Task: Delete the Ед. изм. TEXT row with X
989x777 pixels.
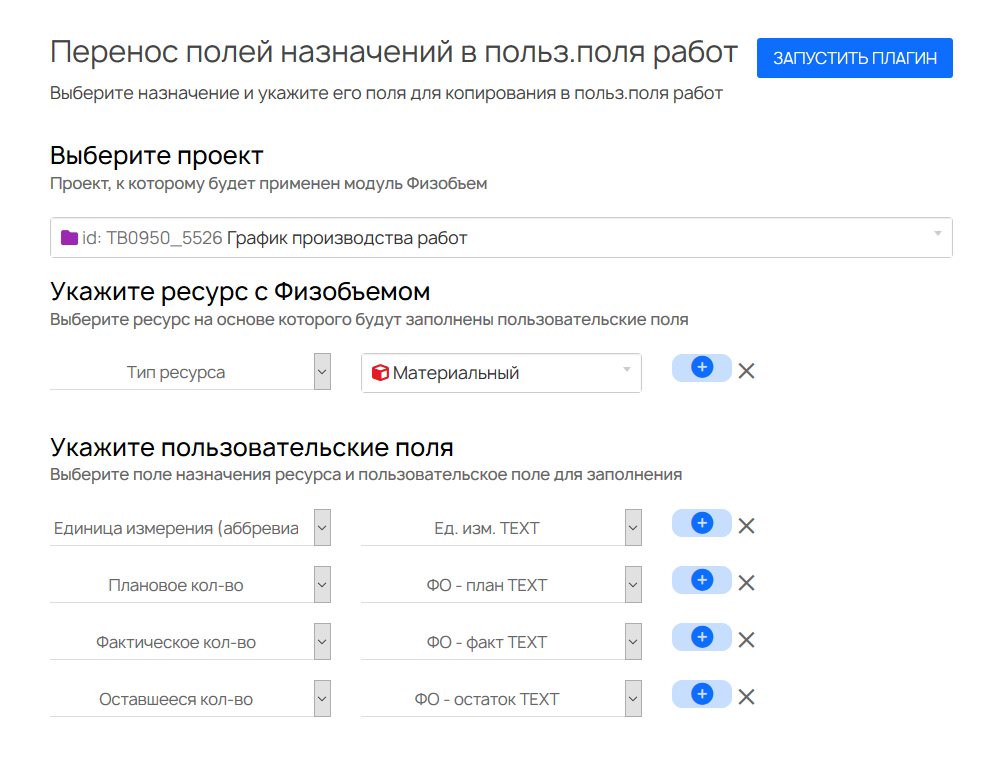Action: pyautogui.click(x=747, y=526)
